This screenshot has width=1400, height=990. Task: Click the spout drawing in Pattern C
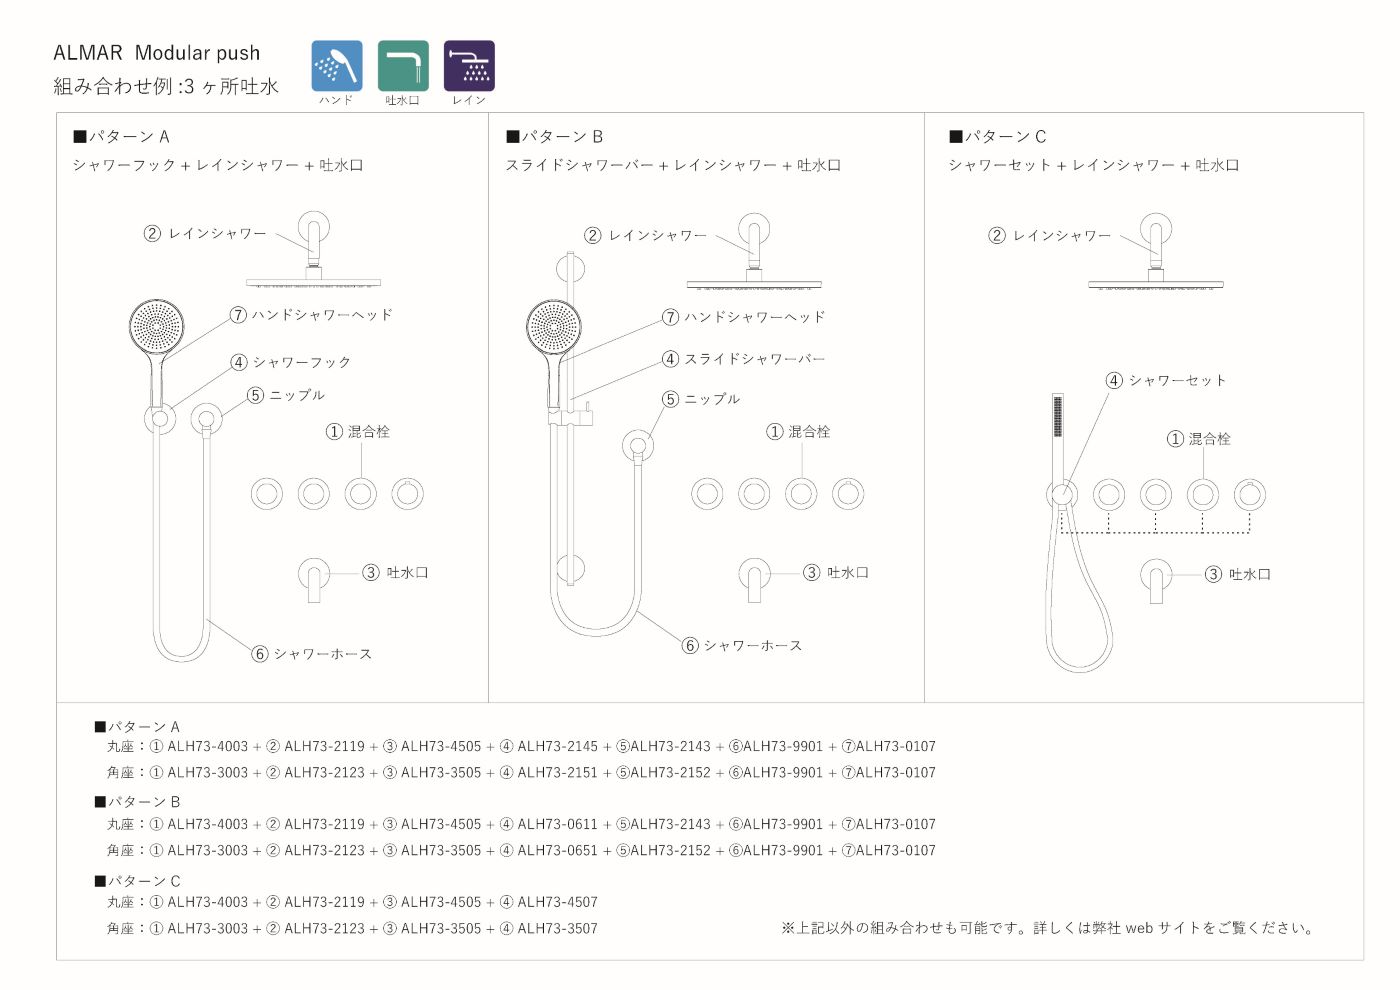[1157, 581]
